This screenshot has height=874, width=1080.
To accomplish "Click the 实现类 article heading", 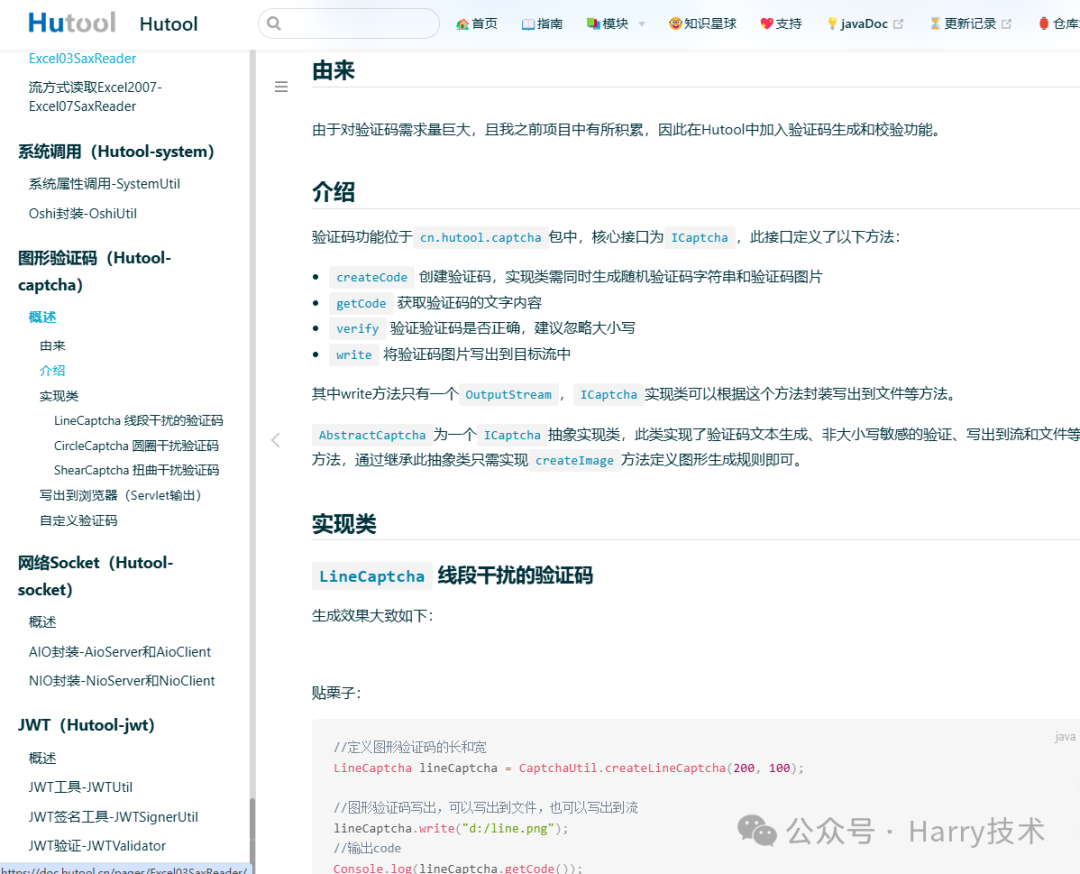I will [344, 524].
